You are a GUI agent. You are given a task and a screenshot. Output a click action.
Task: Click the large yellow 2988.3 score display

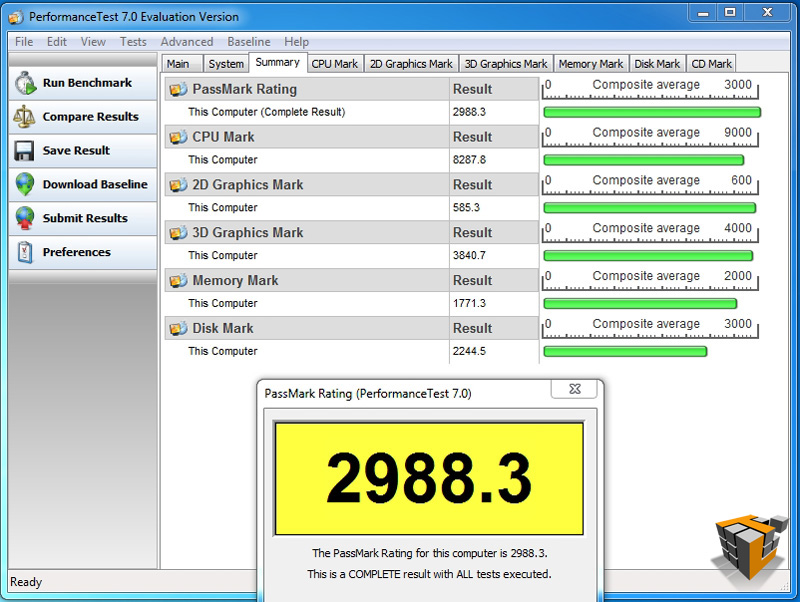pyautogui.click(x=429, y=479)
